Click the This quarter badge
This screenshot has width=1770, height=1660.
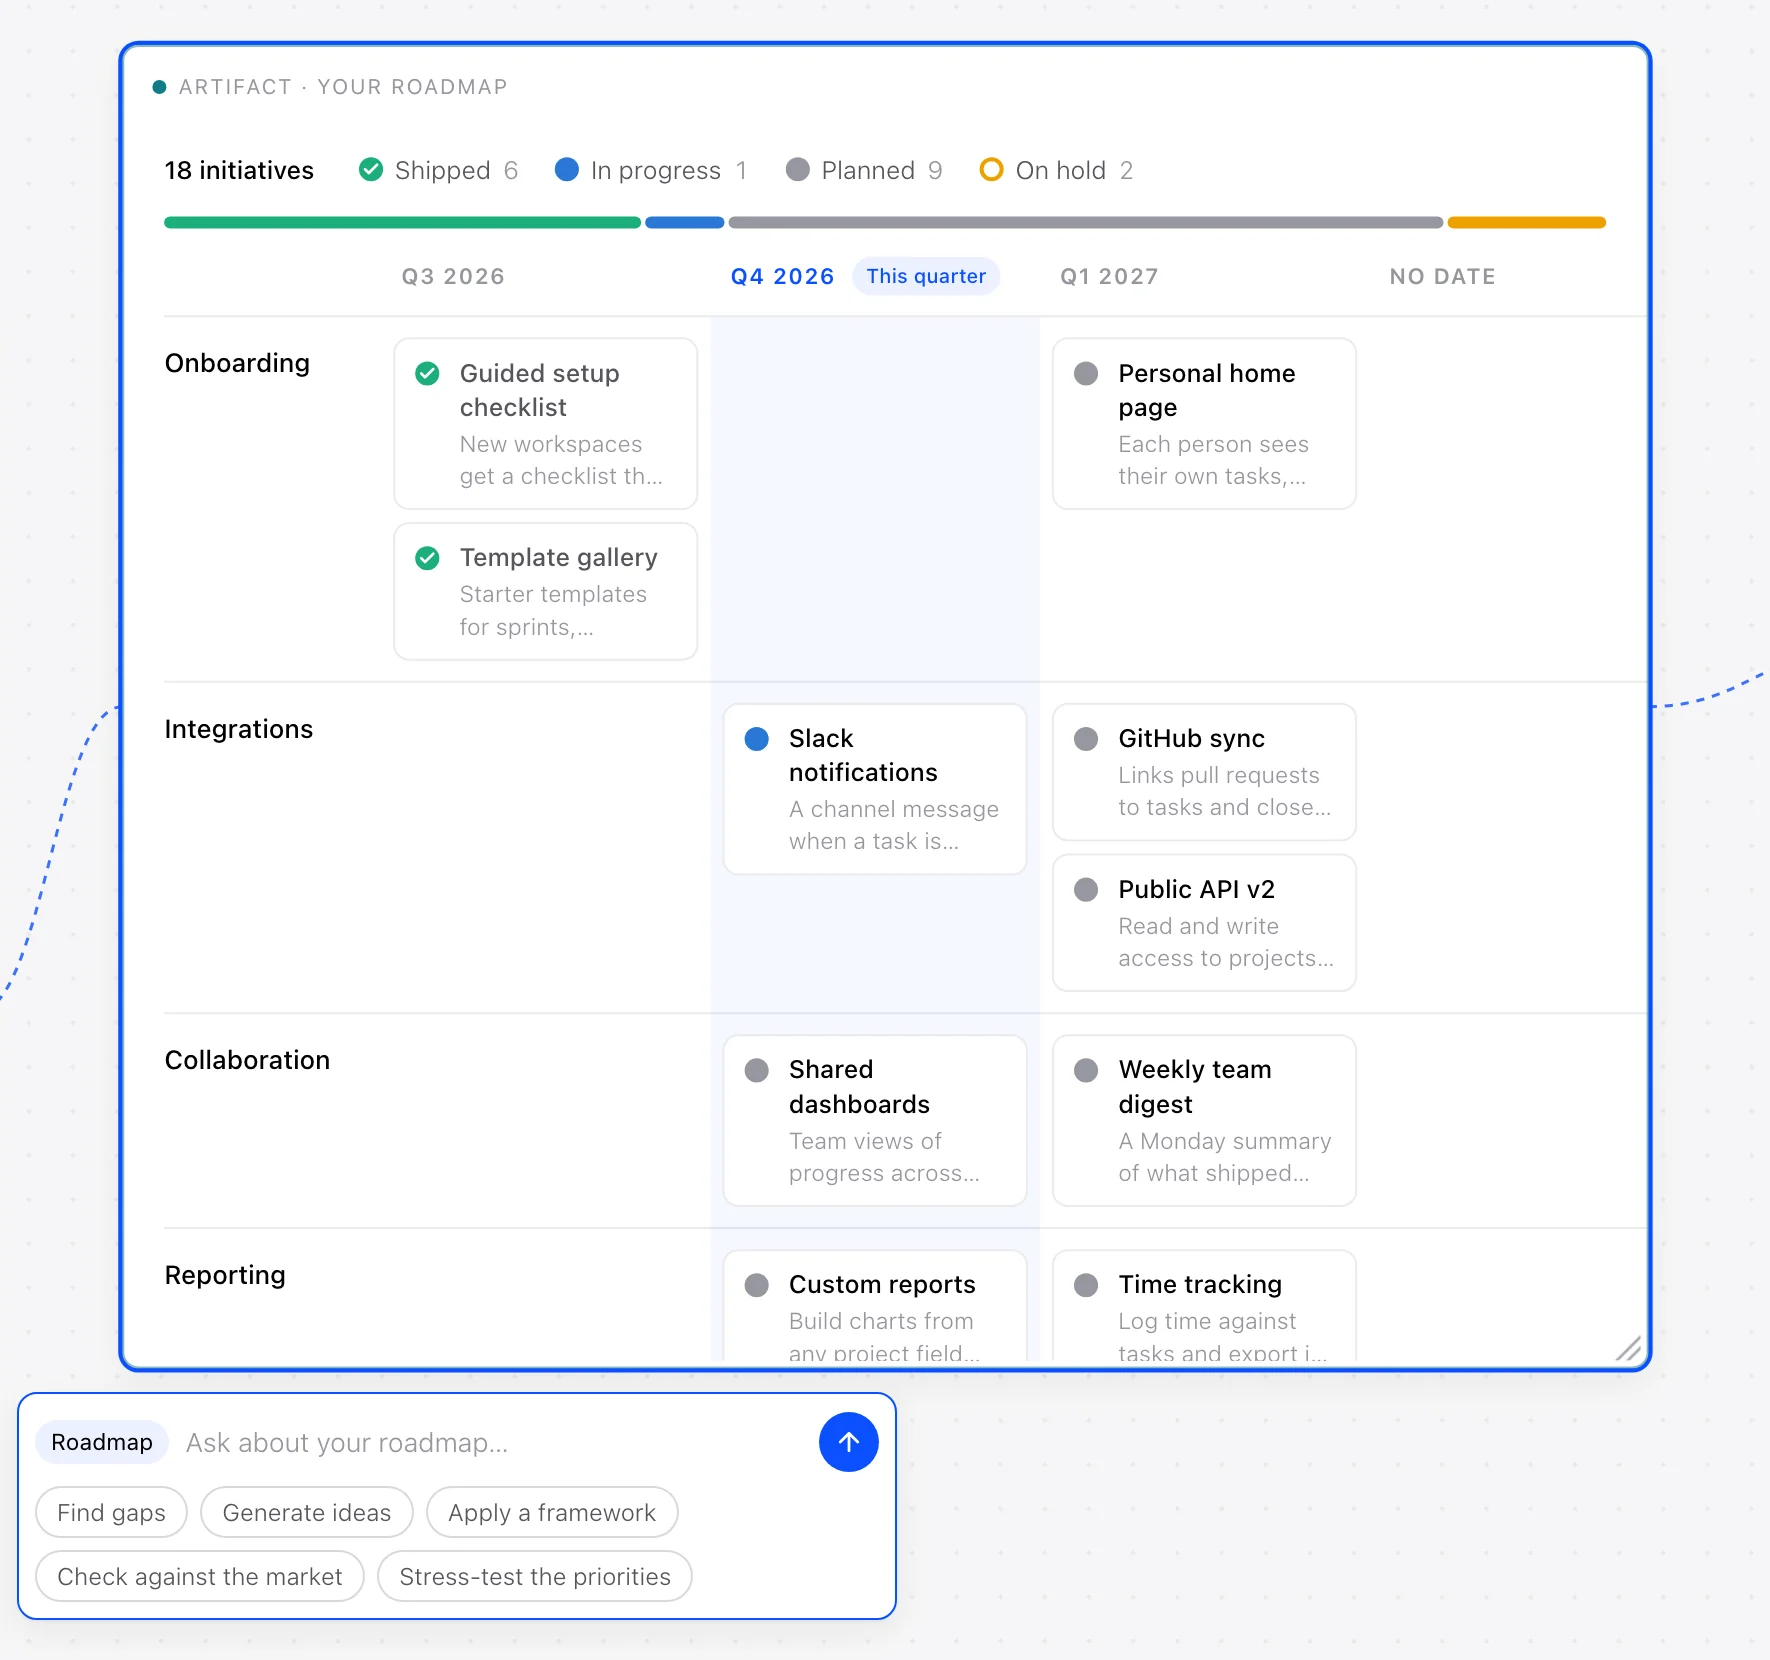926,276
